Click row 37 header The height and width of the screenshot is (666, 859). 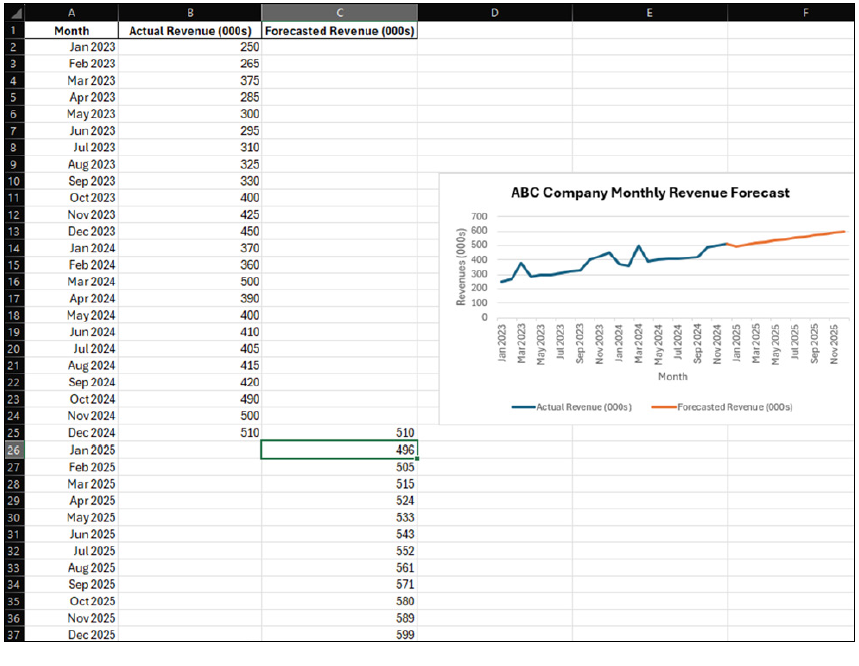pyautogui.click(x=13, y=635)
